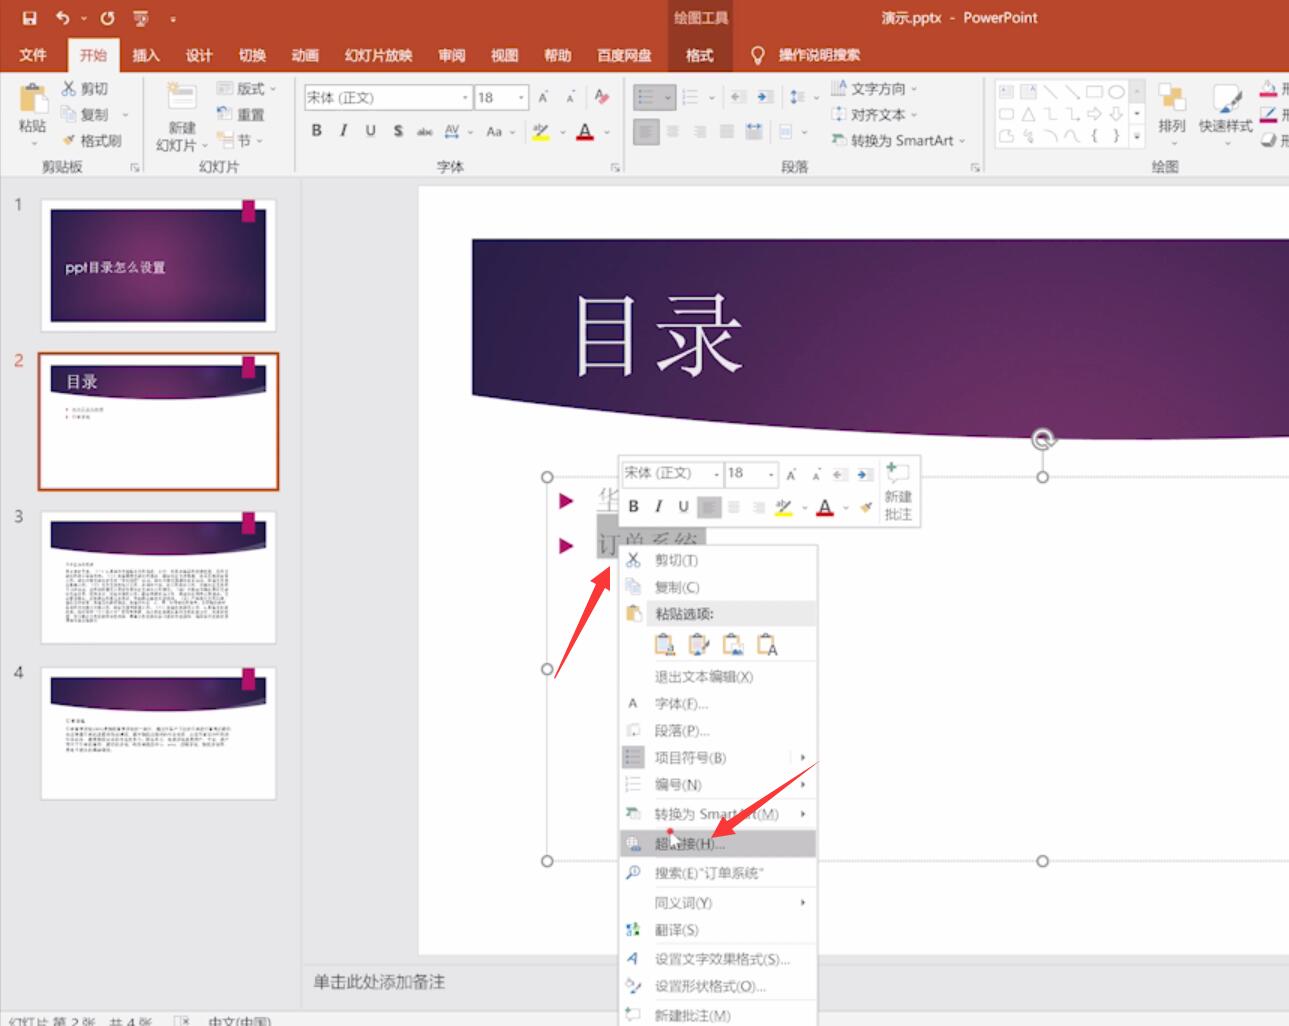Choose Format Shape (设置形状格式) in context menu

718,986
